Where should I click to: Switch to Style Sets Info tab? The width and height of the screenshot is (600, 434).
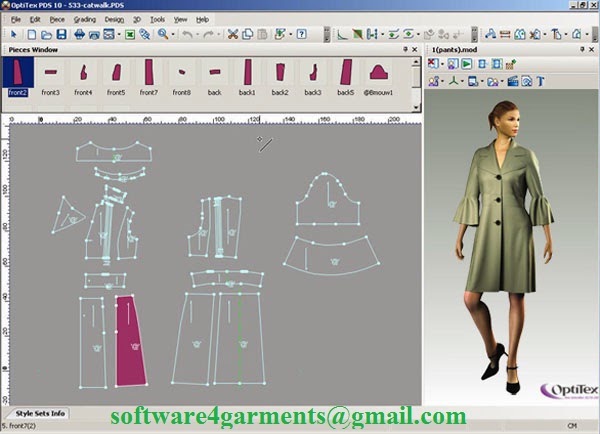(40, 413)
